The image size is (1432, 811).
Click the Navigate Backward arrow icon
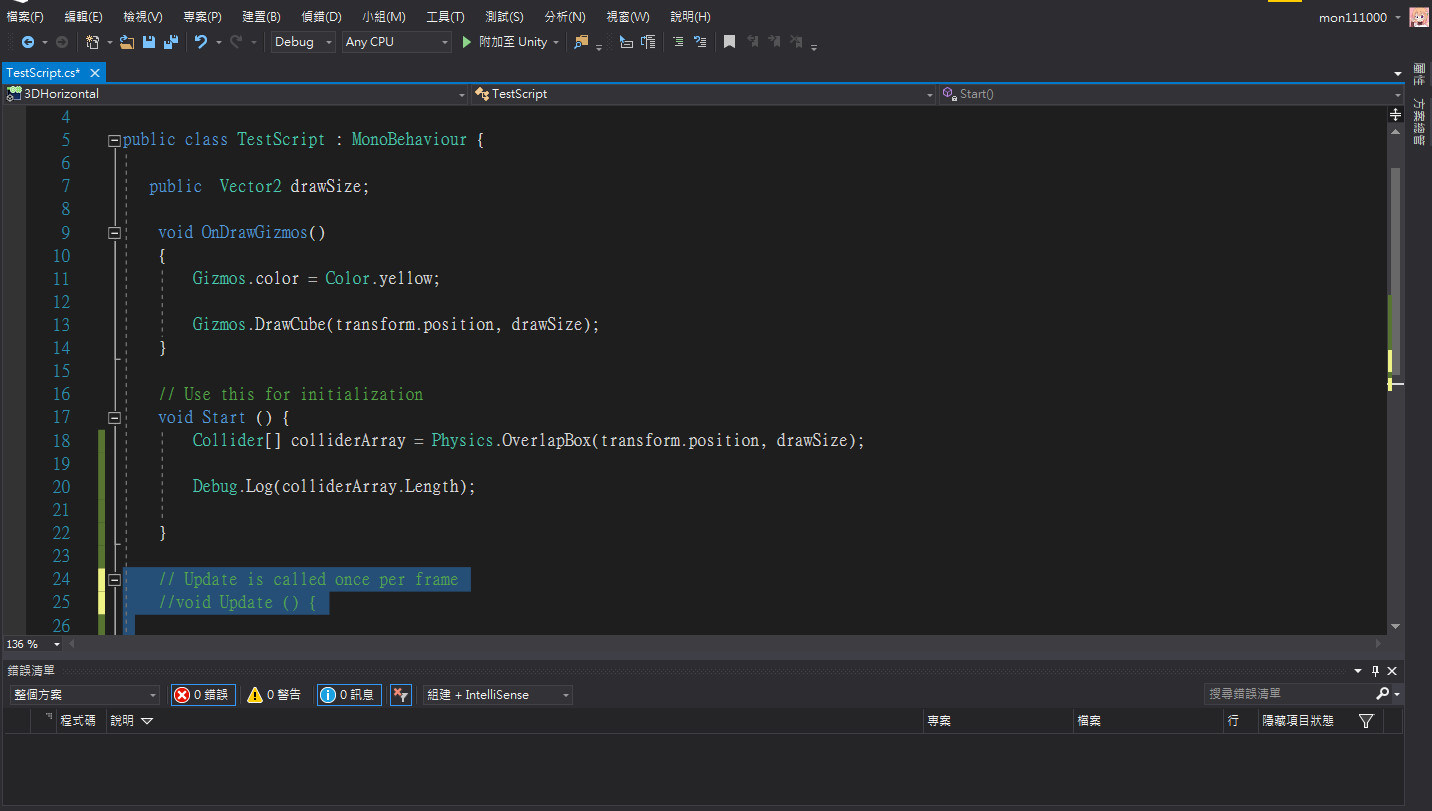click(x=29, y=42)
